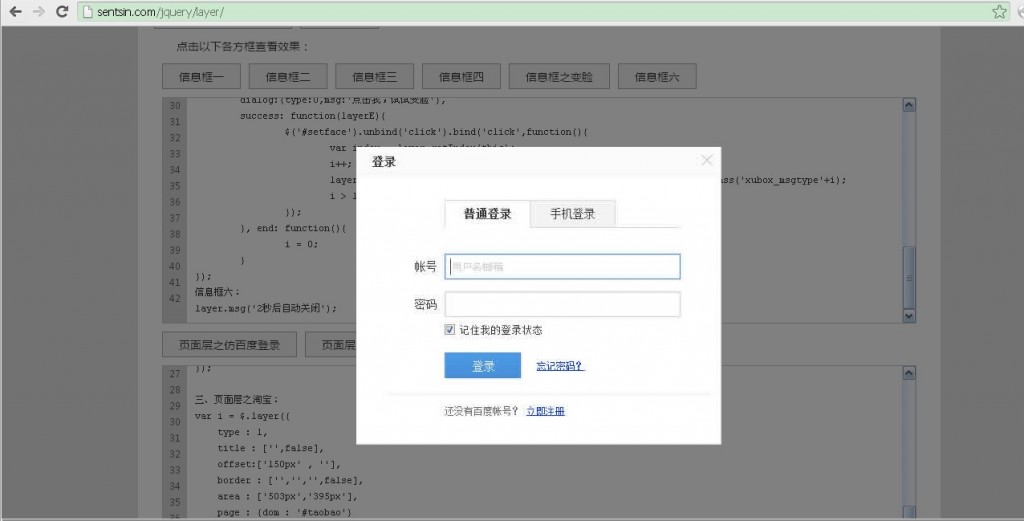Switch to the 手机登录 tab
The height and width of the screenshot is (521, 1024).
click(x=572, y=214)
